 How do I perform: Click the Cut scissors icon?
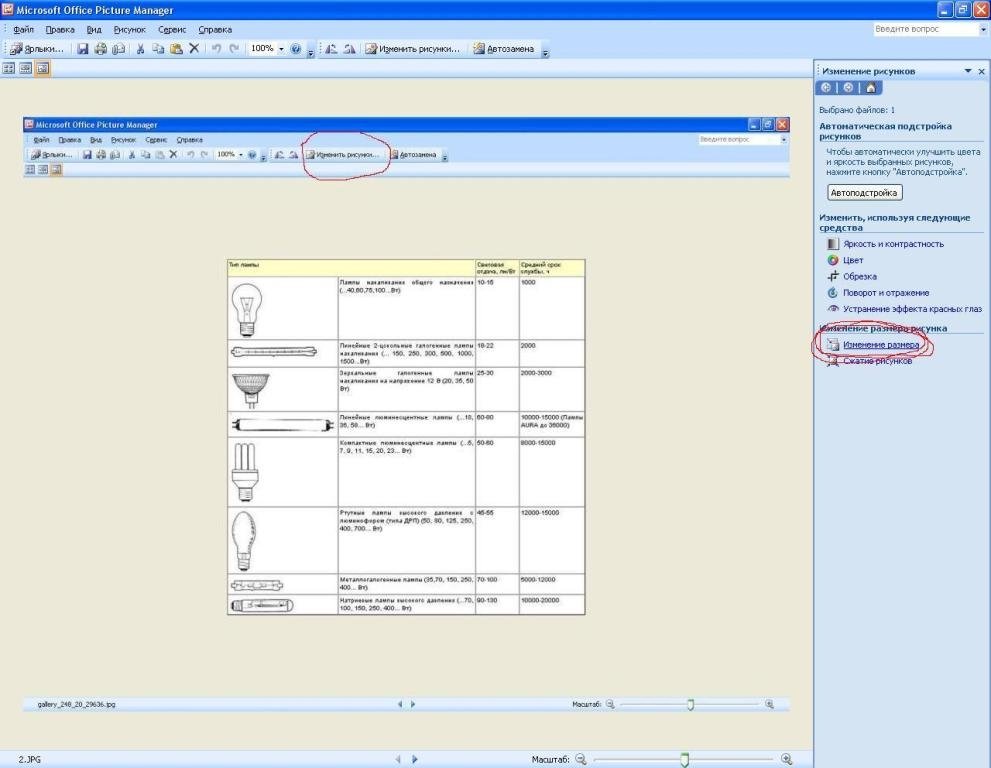tap(140, 49)
